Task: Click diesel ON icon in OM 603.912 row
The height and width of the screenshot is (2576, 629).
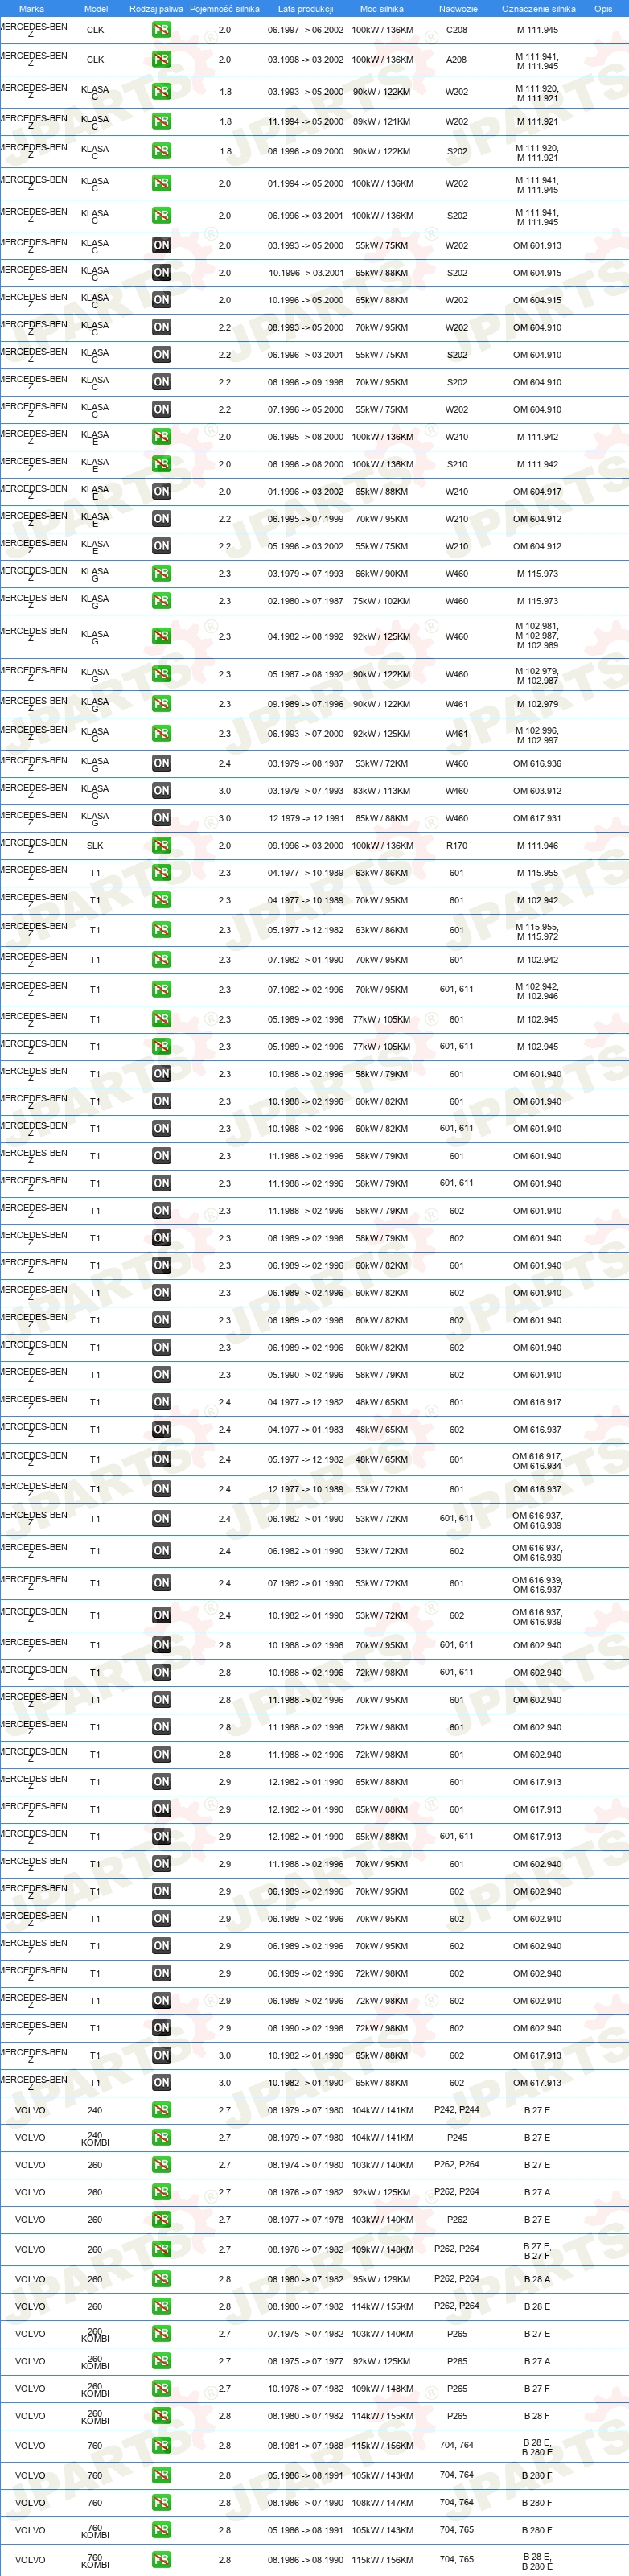Action: tap(161, 790)
